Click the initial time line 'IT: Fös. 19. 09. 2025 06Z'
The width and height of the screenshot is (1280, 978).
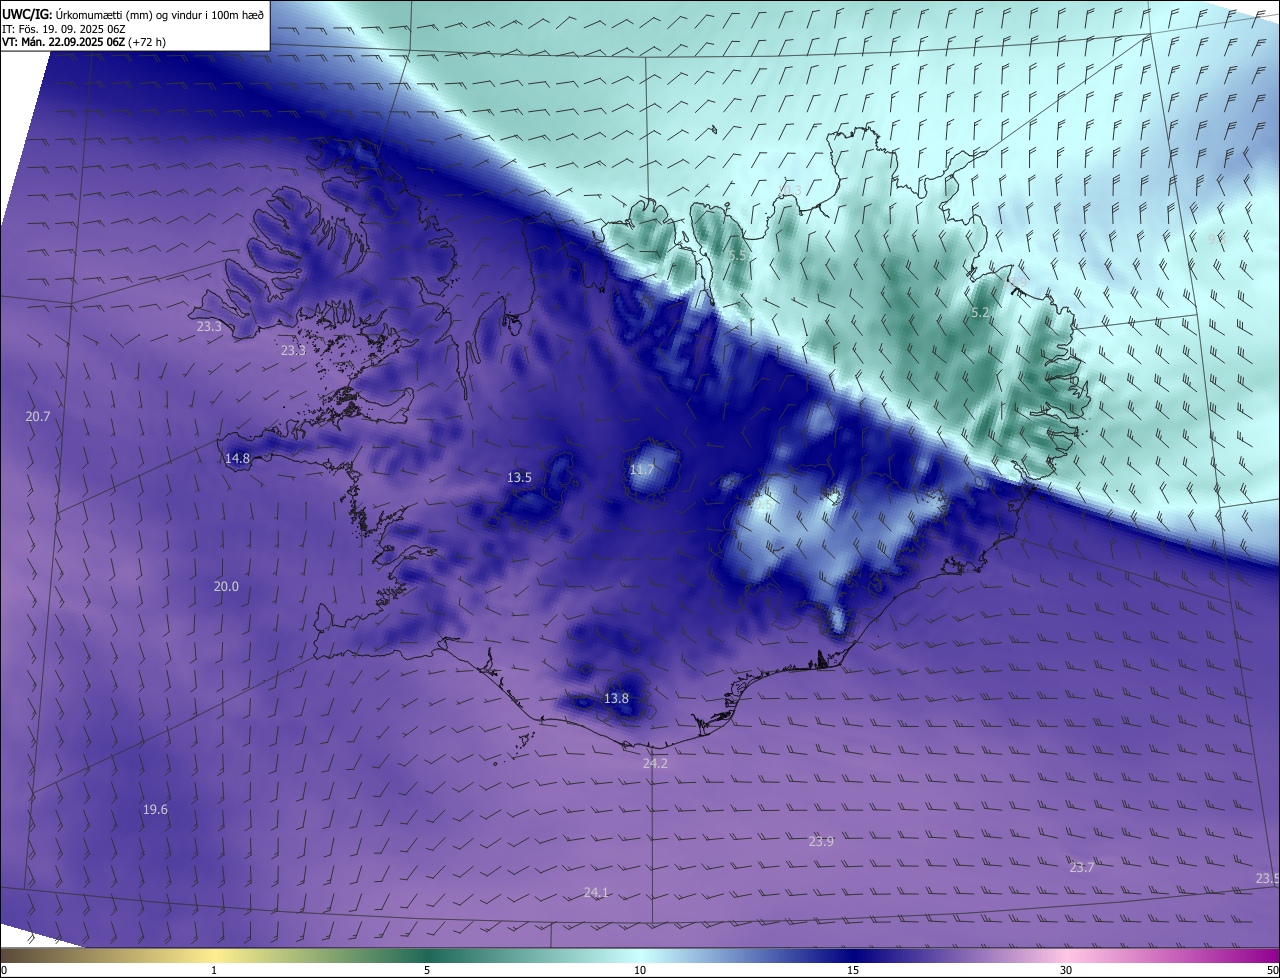point(63,28)
